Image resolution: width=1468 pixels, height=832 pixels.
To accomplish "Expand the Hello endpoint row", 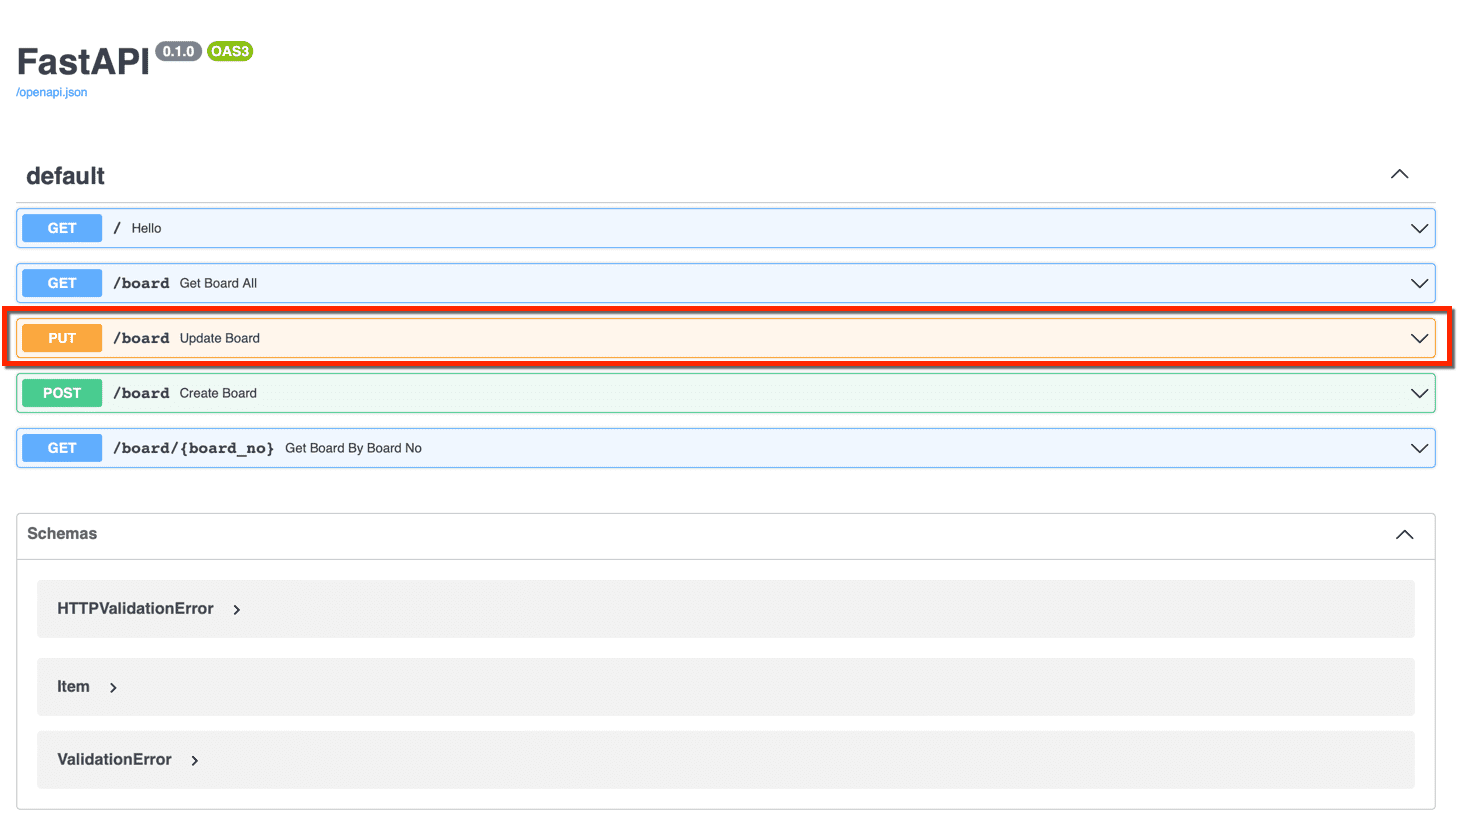I will (x=1419, y=228).
